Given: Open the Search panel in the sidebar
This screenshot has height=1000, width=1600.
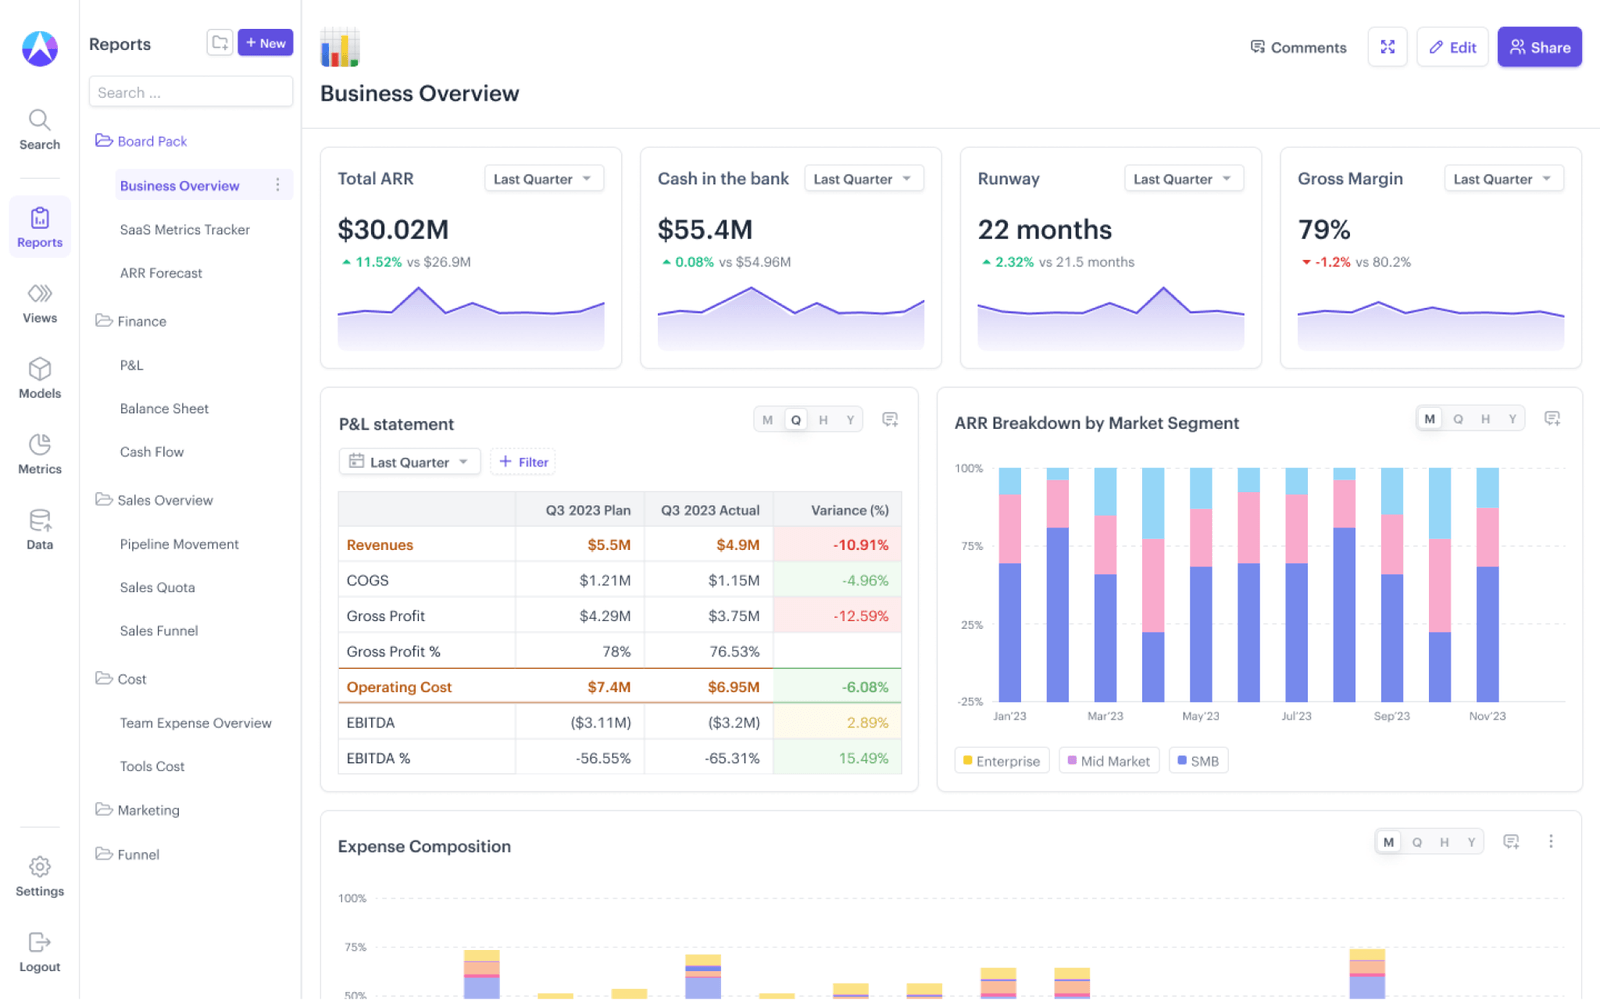Looking at the screenshot, I should [x=39, y=128].
